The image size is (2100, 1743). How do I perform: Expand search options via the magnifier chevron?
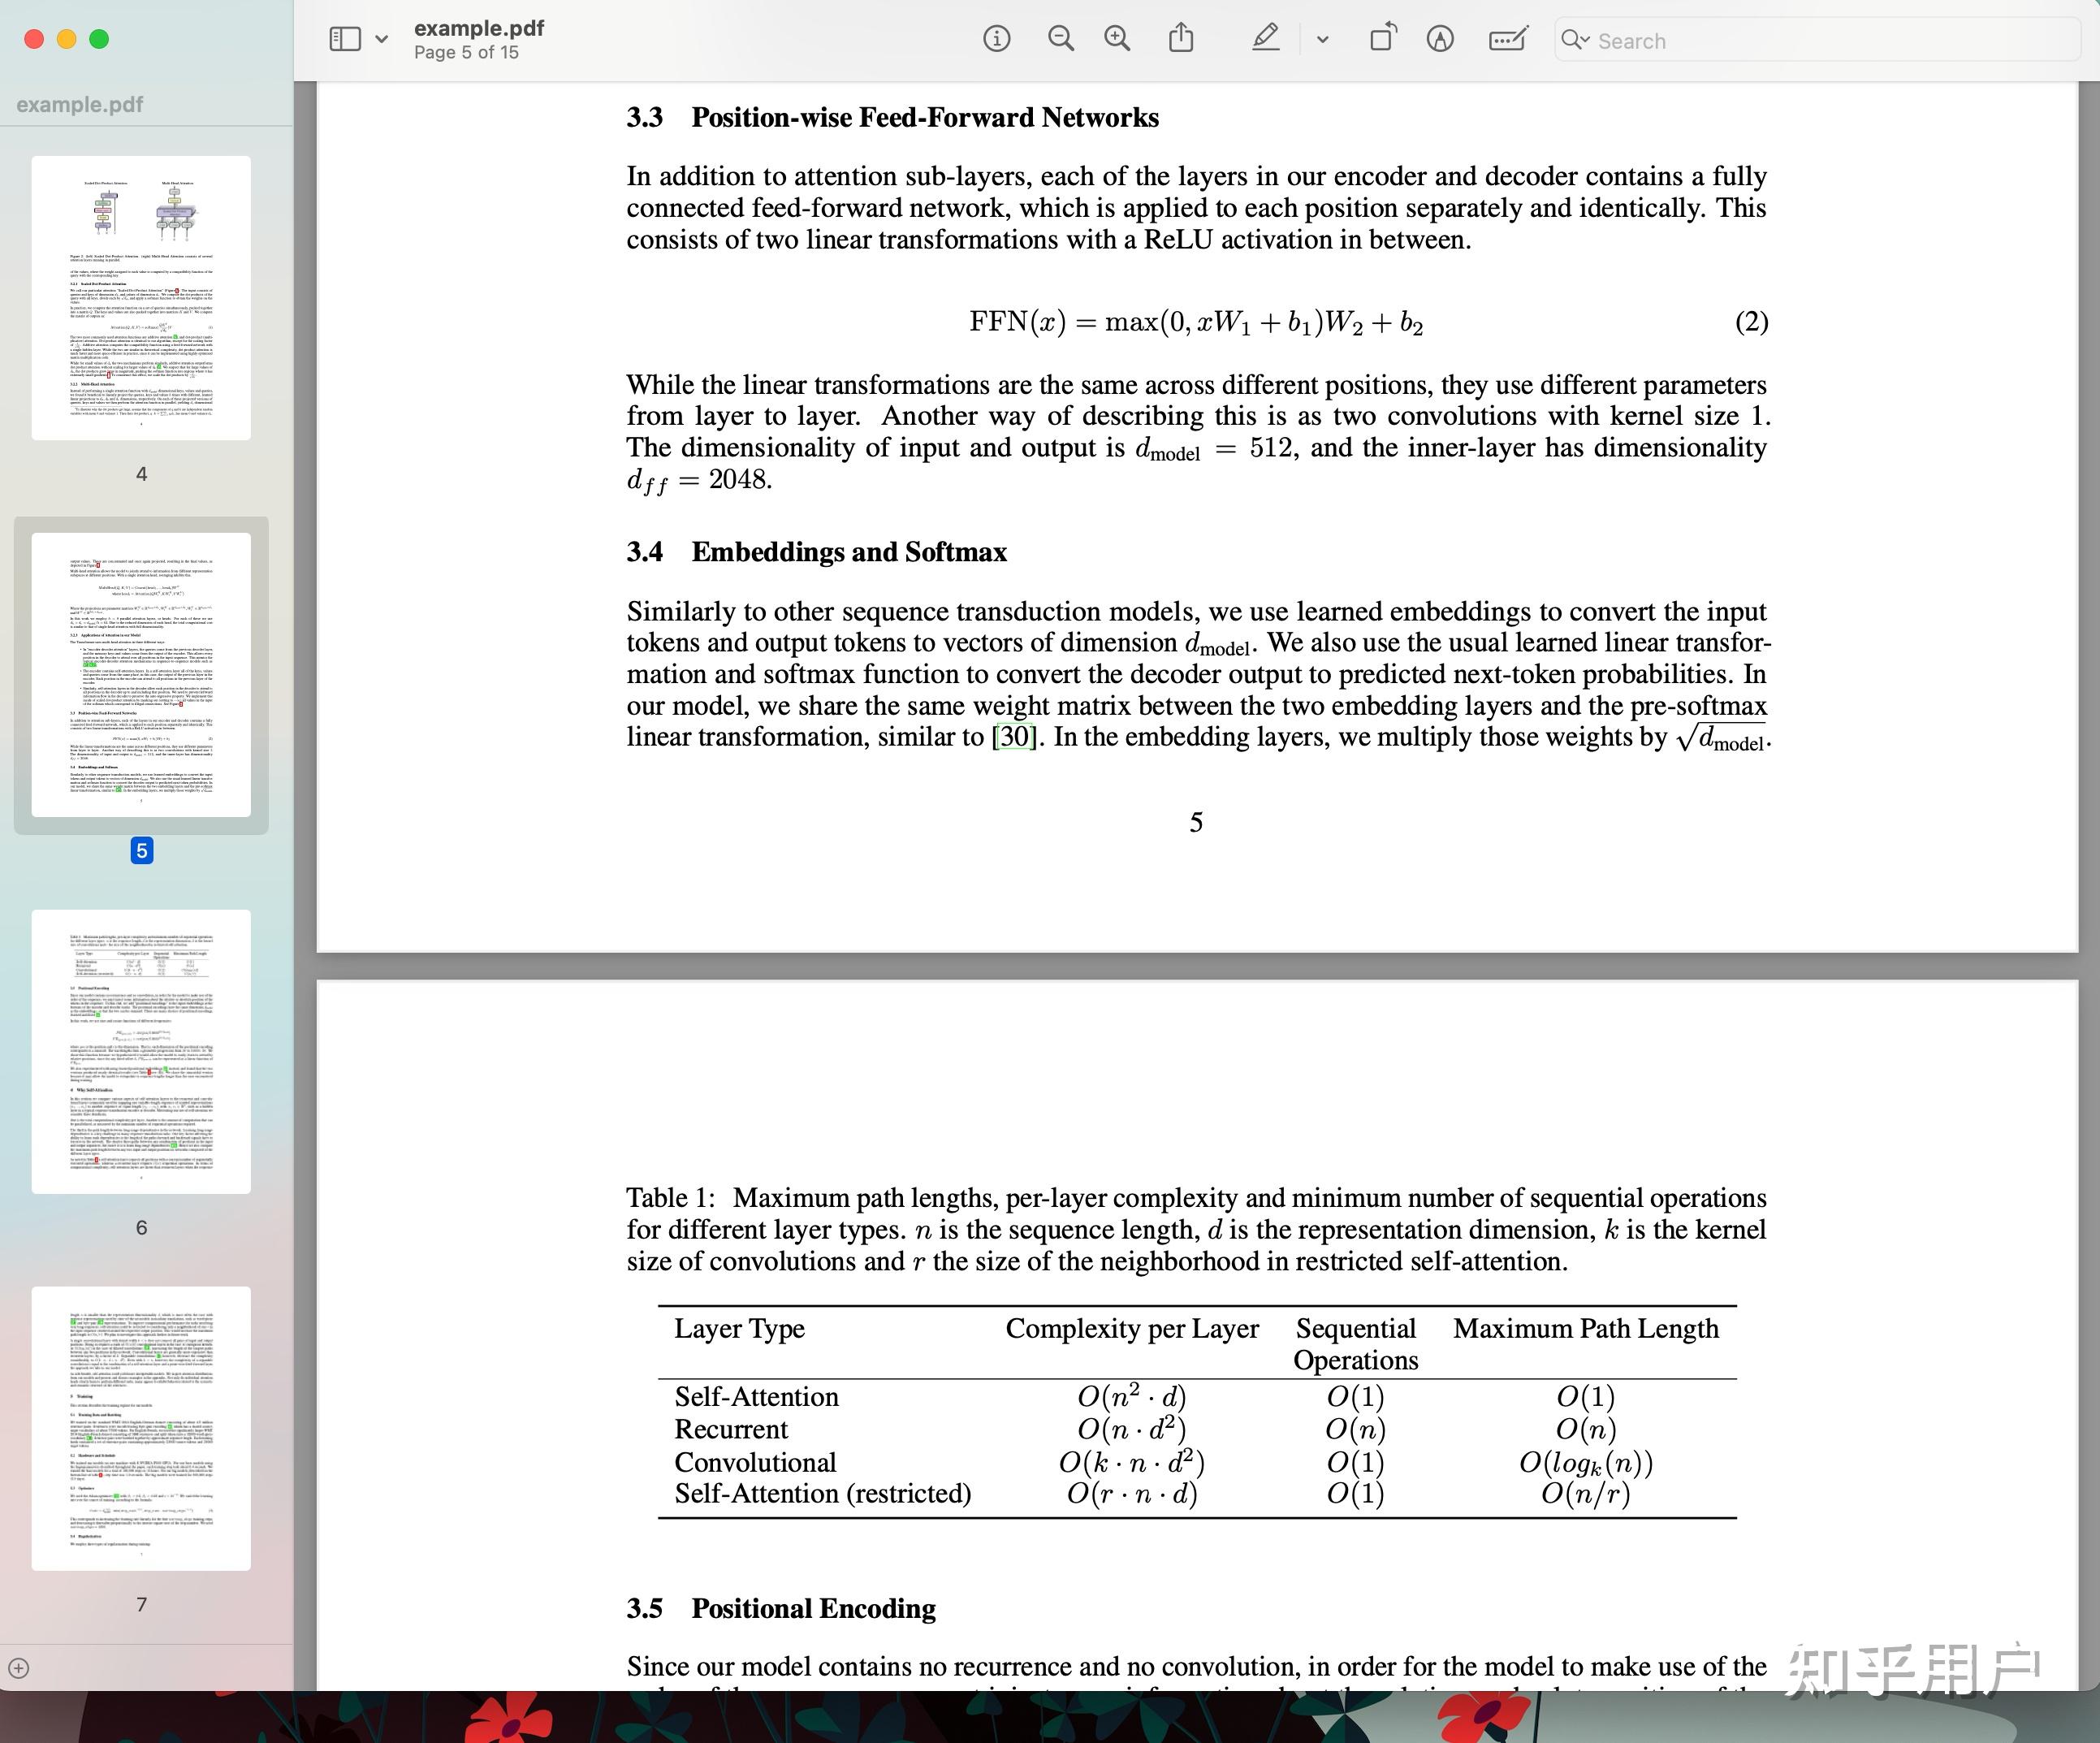(x=1575, y=39)
